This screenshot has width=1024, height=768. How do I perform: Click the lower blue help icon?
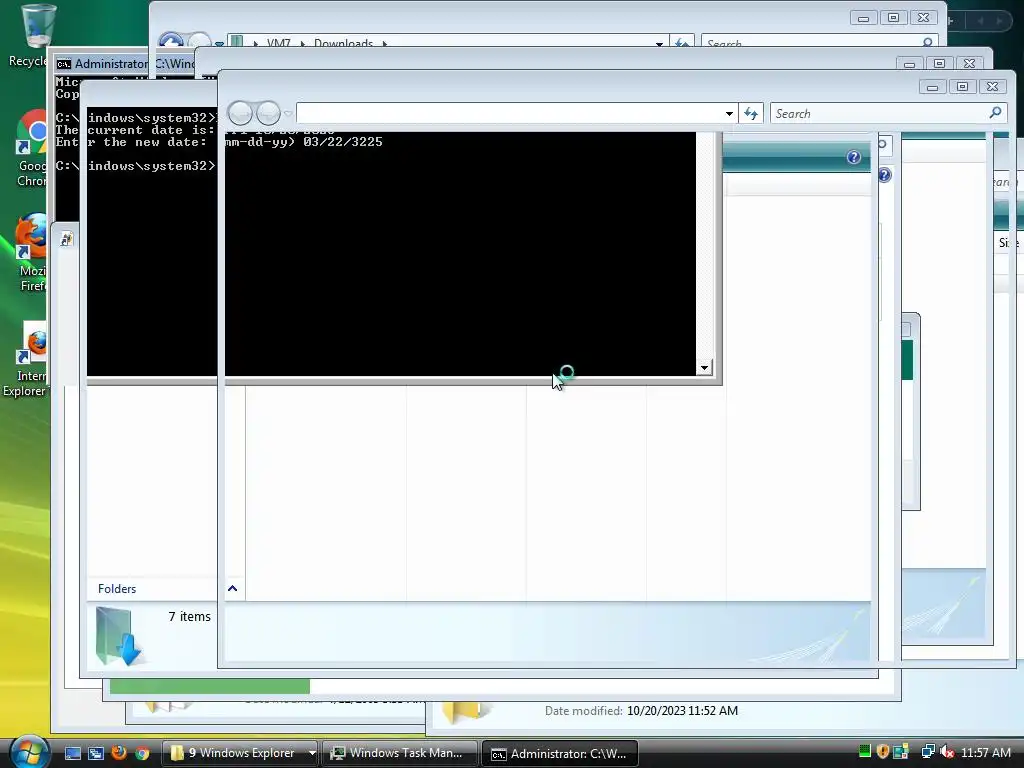point(885,175)
